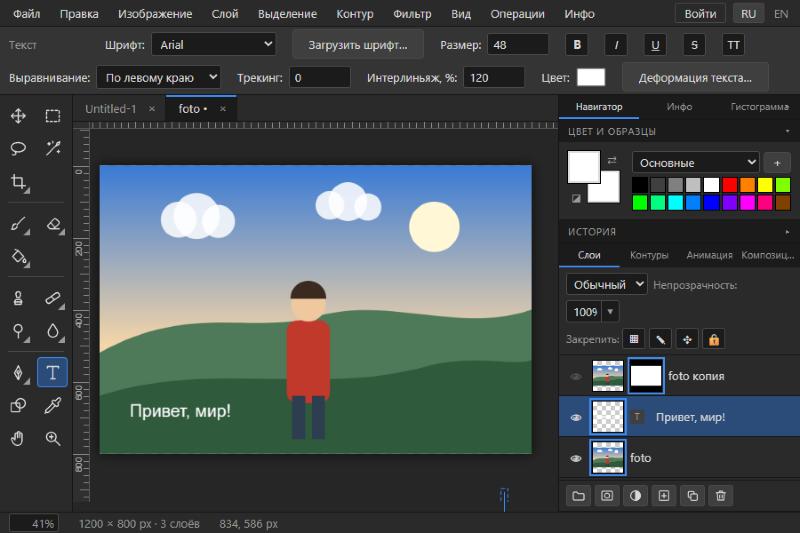This screenshot has width=800, height=533.
Task: Select the Pen tool
Action: tap(18, 372)
